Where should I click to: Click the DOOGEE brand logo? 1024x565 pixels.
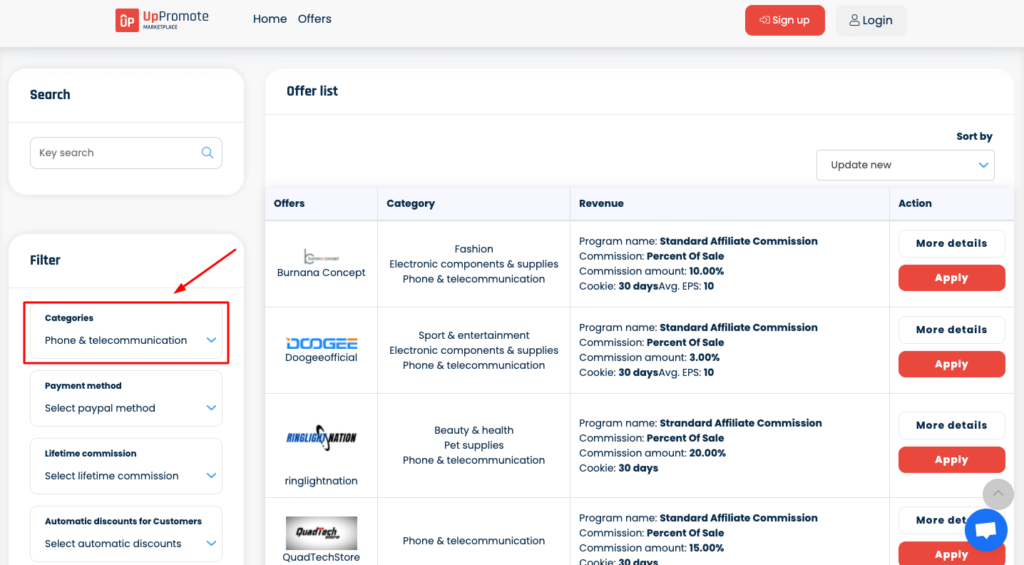(321, 343)
